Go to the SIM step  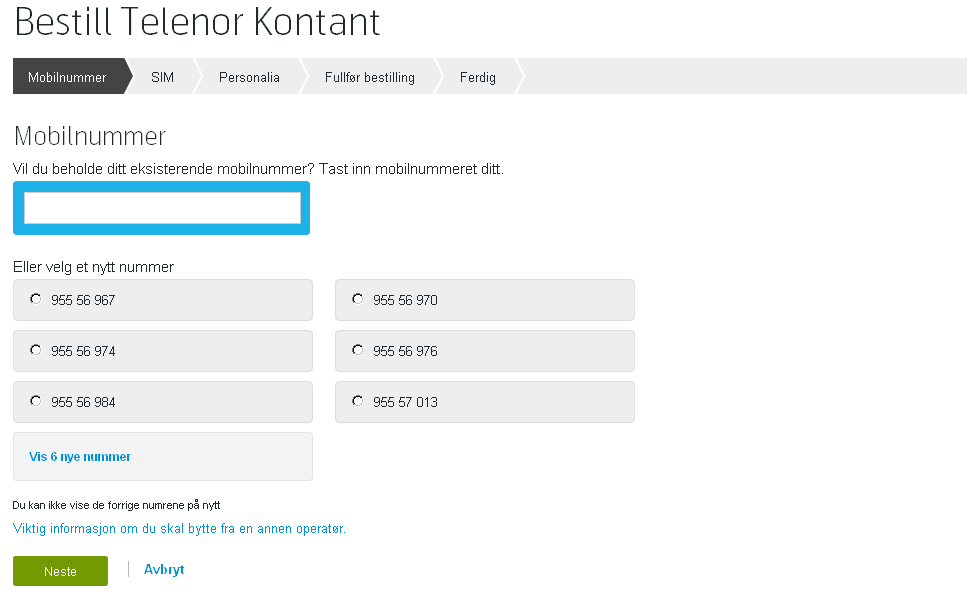(x=162, y=76)
